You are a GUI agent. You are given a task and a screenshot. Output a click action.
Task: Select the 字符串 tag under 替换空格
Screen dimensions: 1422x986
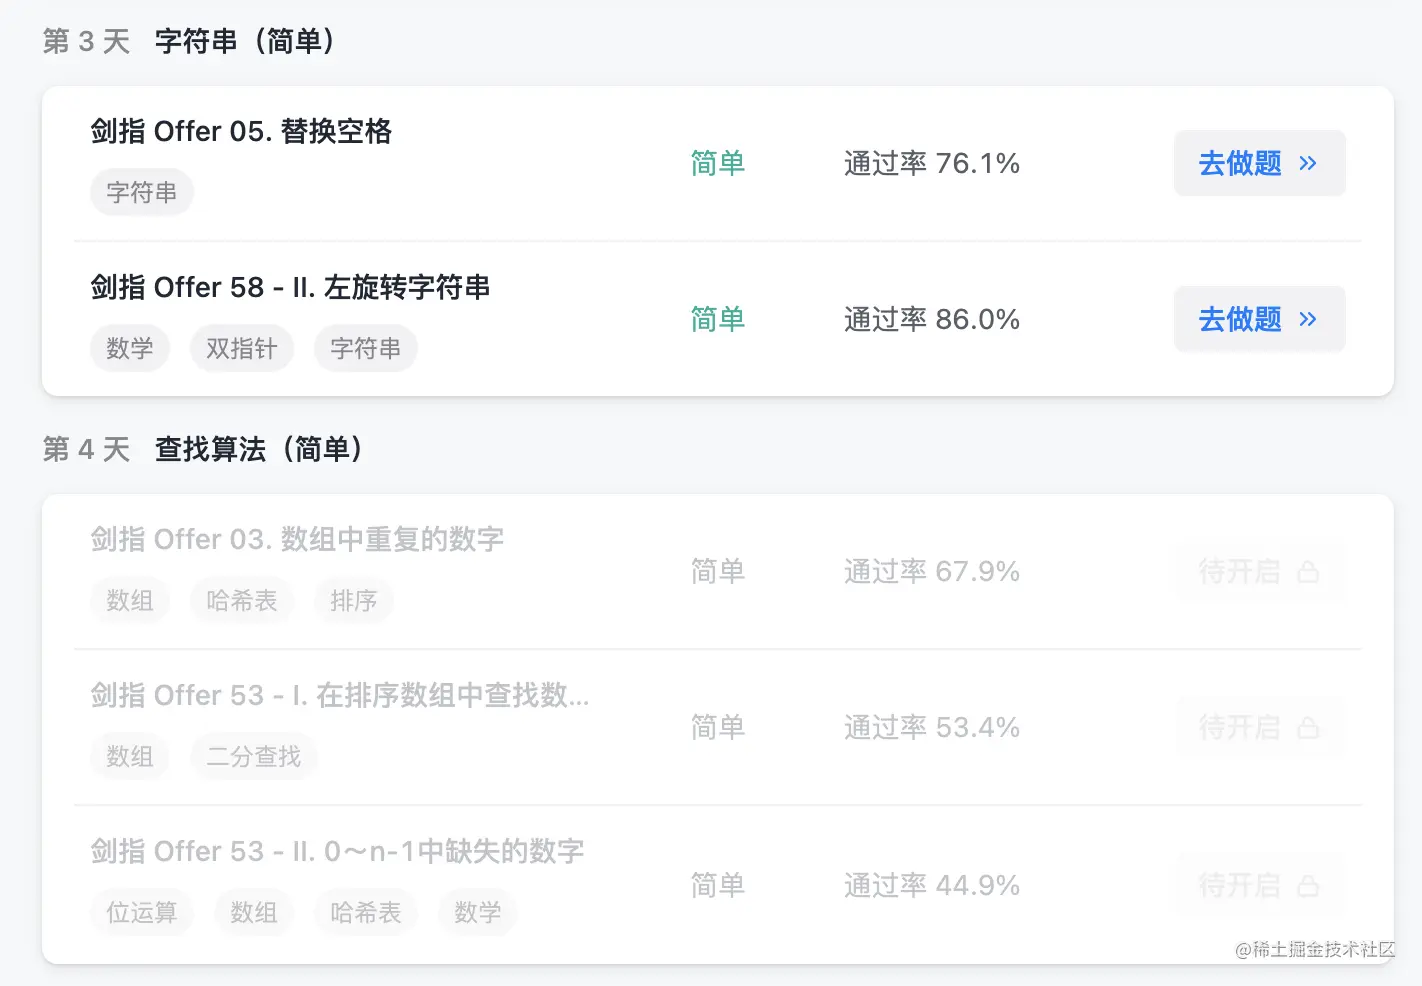click(x=142, y=192)
